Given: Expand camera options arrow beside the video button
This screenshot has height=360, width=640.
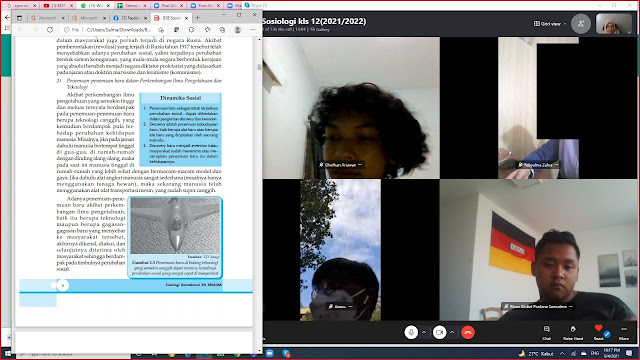Looking at the screenshot, I should pos(452,332).
